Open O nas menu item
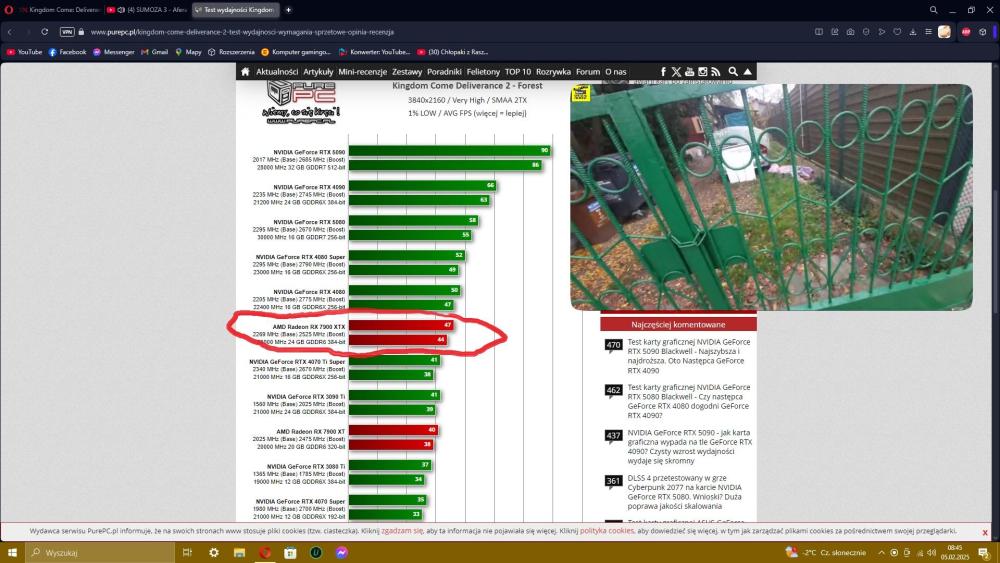 (615, 72)
